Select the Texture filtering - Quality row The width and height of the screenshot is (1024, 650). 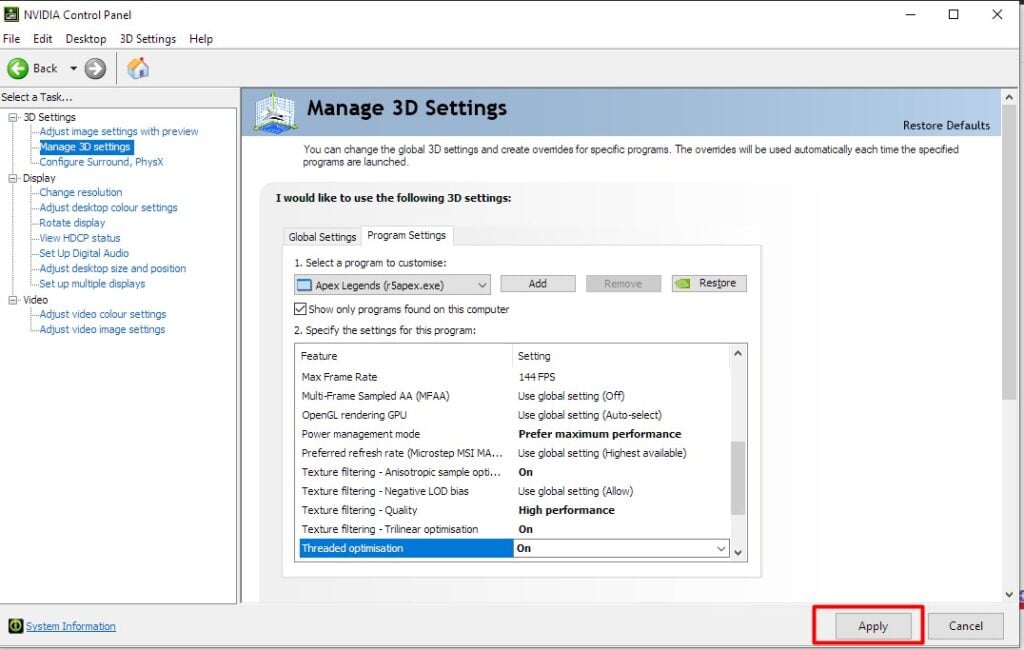click(x=513, y=510)
